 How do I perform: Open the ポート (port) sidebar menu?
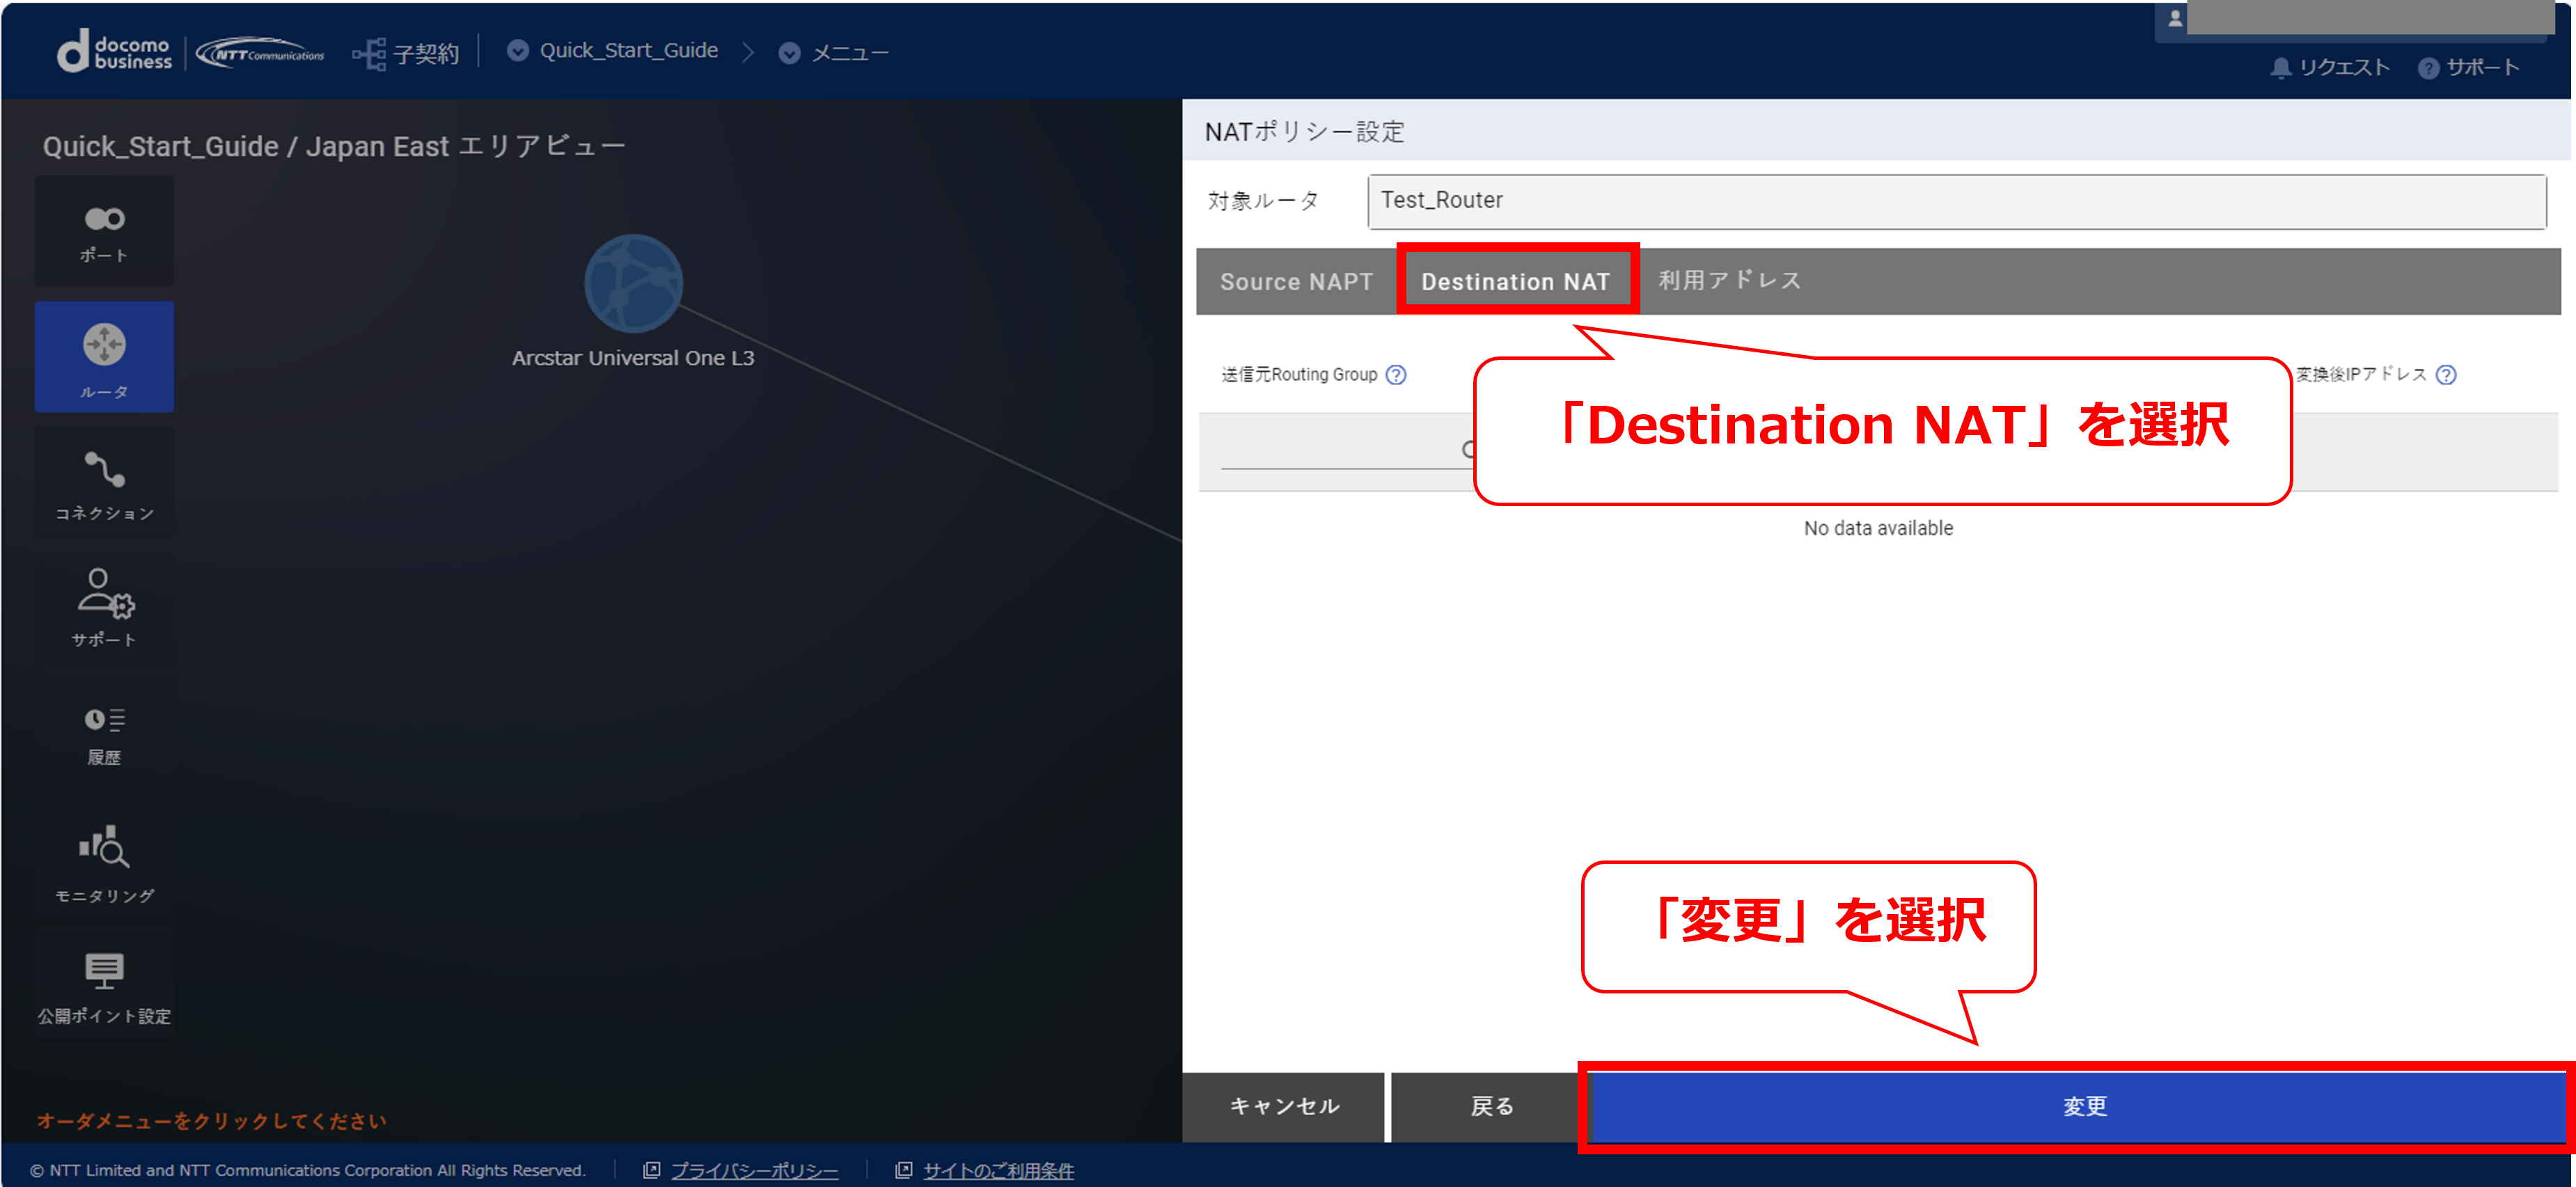pyautogui.click(x=104, y=232)
